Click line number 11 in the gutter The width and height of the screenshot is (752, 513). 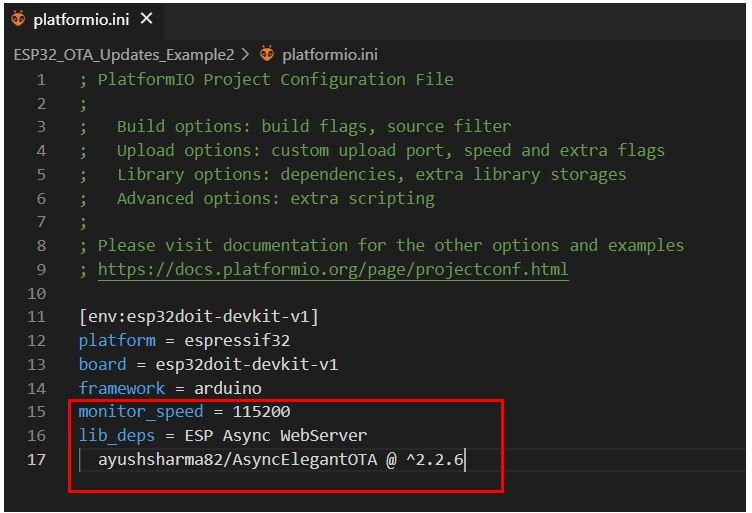pos(36,317)
